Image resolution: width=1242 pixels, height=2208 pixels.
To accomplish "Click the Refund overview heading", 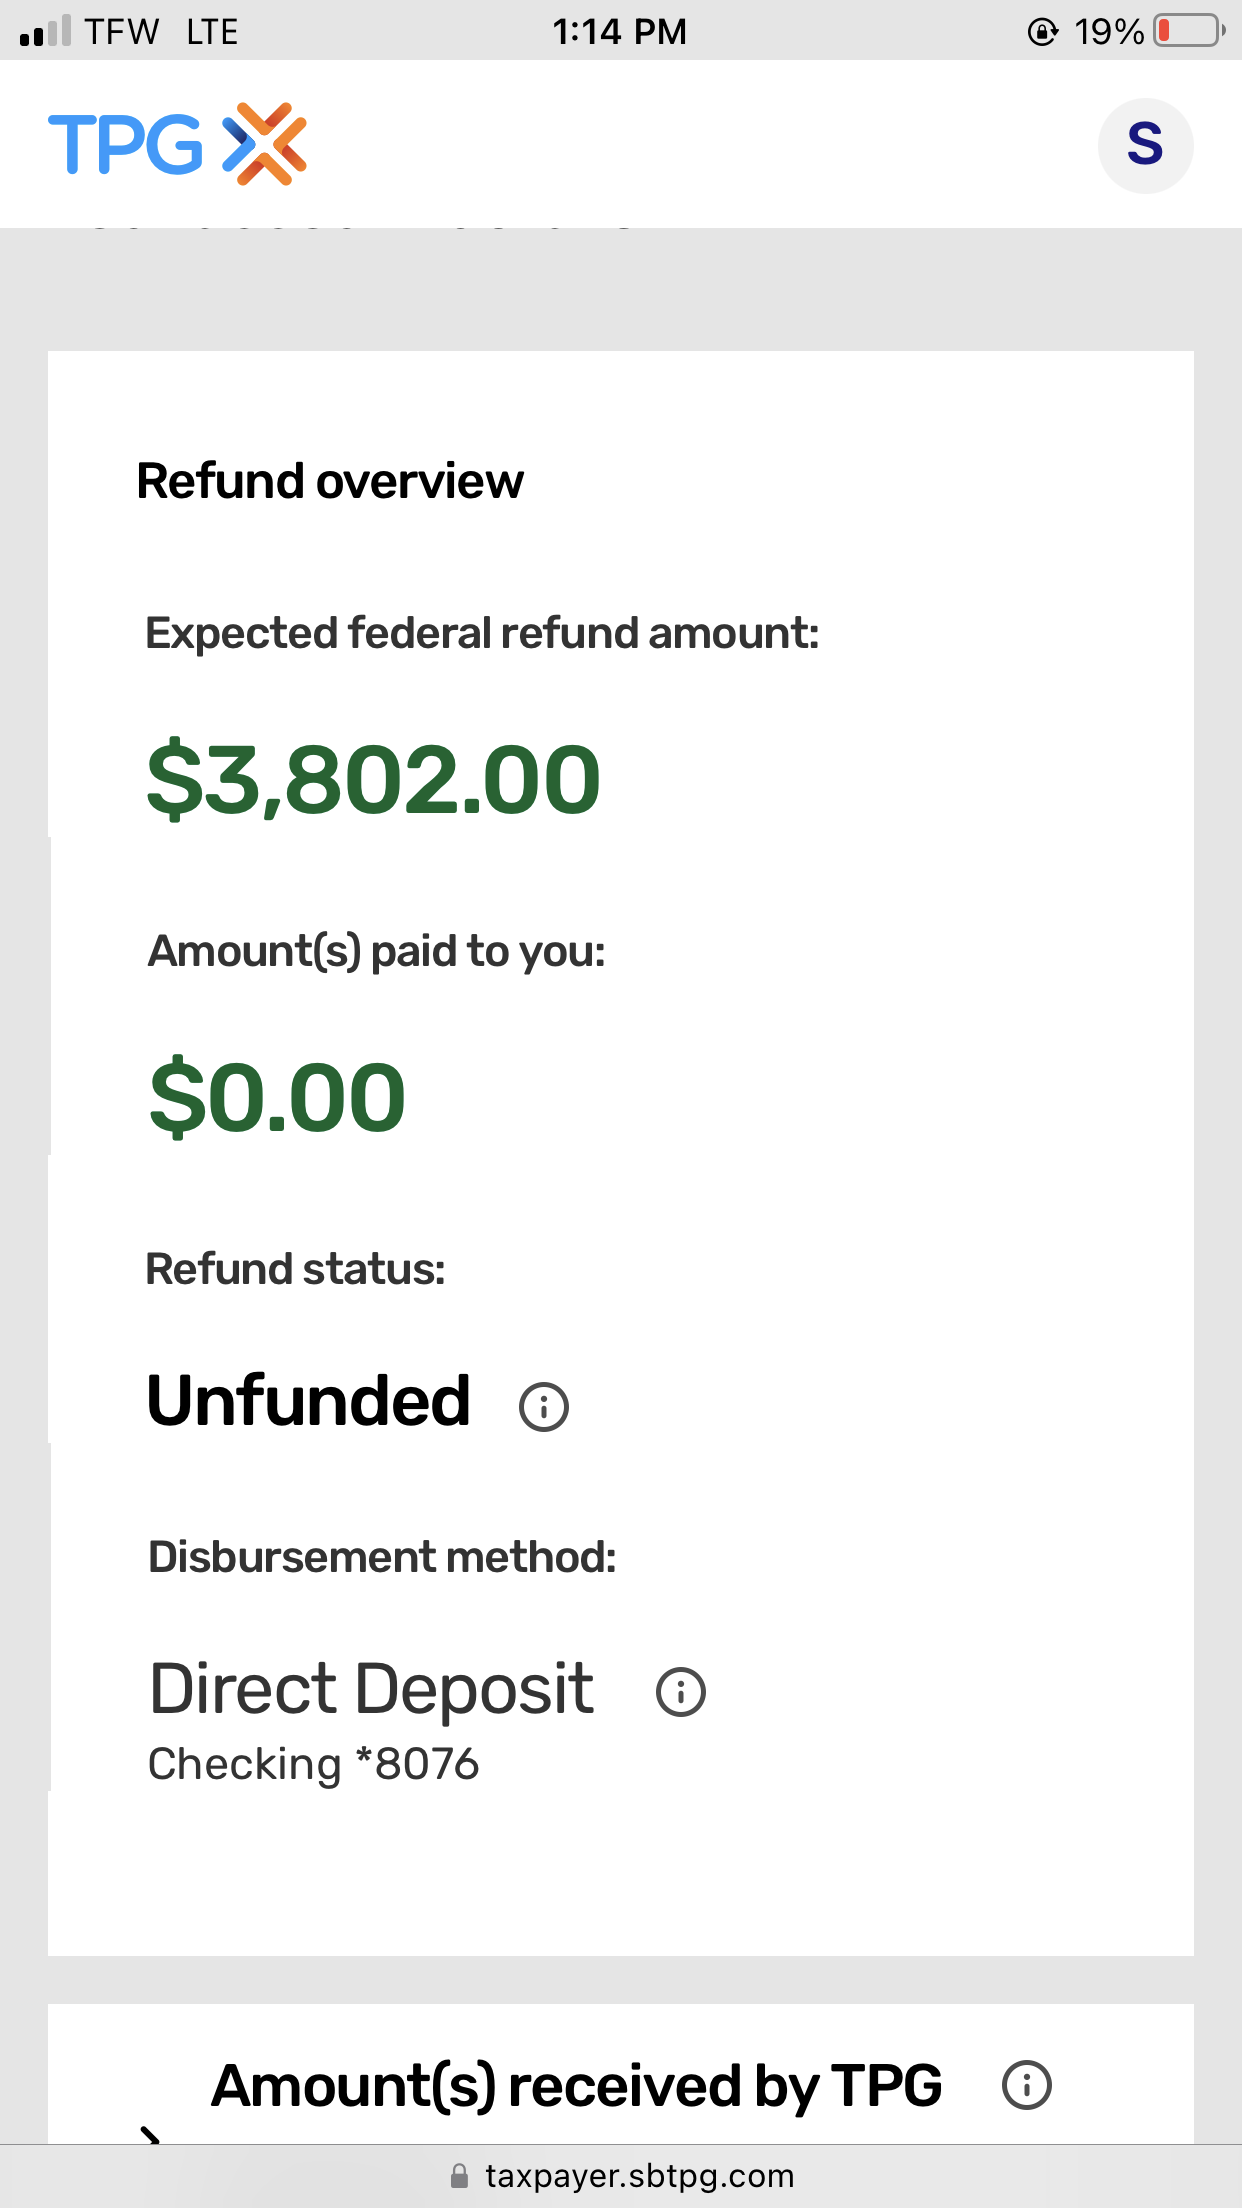I will (x=330, y=481).
